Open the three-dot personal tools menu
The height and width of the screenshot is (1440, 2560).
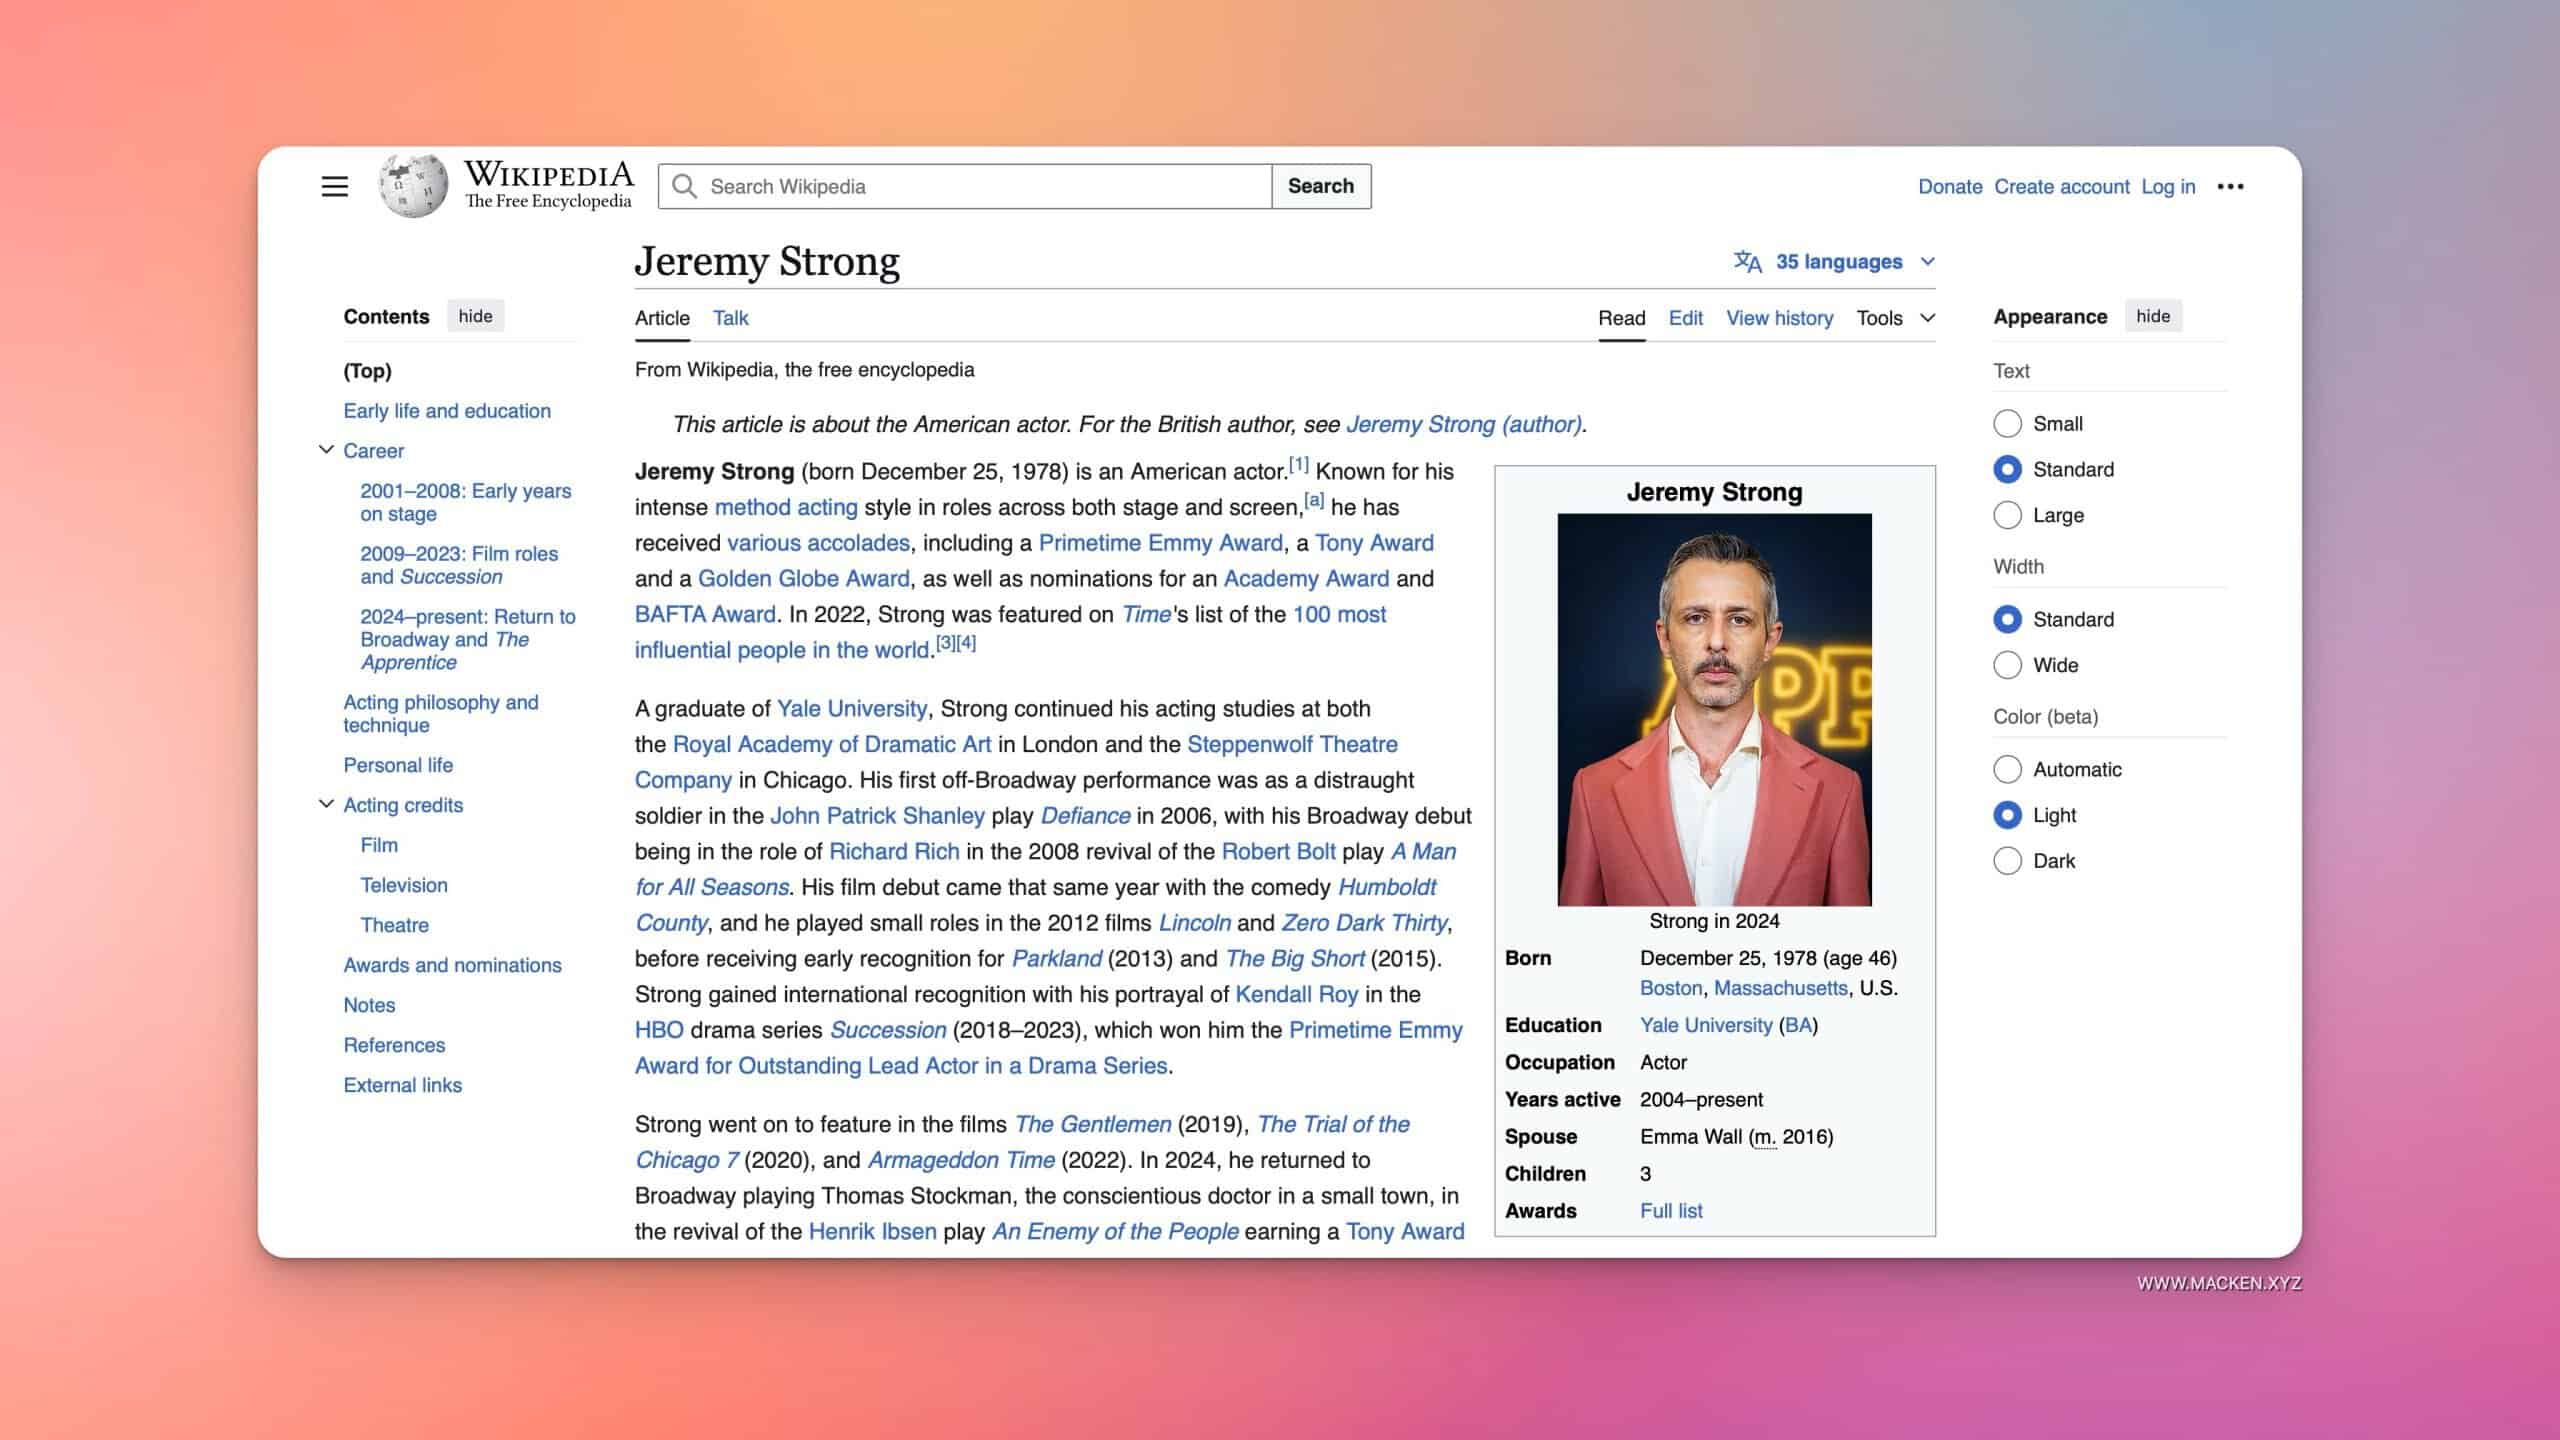click(2230, 186)
